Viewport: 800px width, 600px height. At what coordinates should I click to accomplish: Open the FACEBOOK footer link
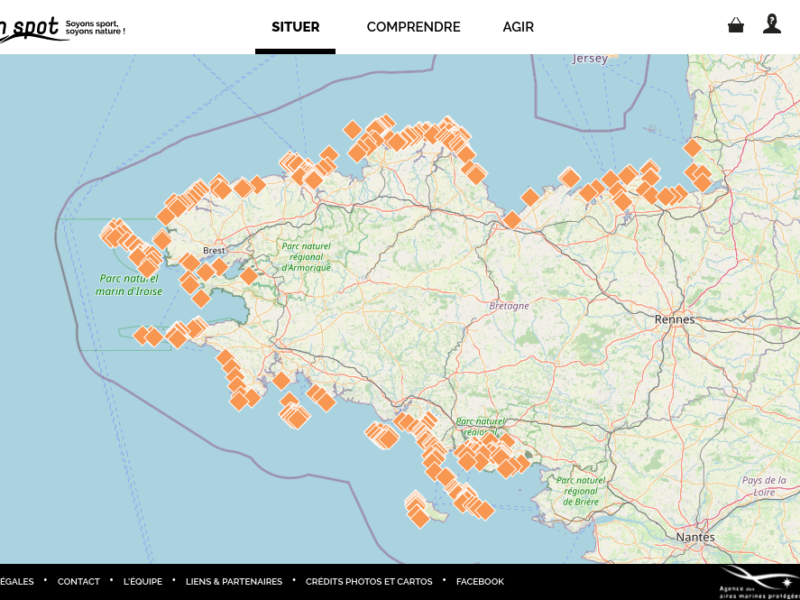480,581
